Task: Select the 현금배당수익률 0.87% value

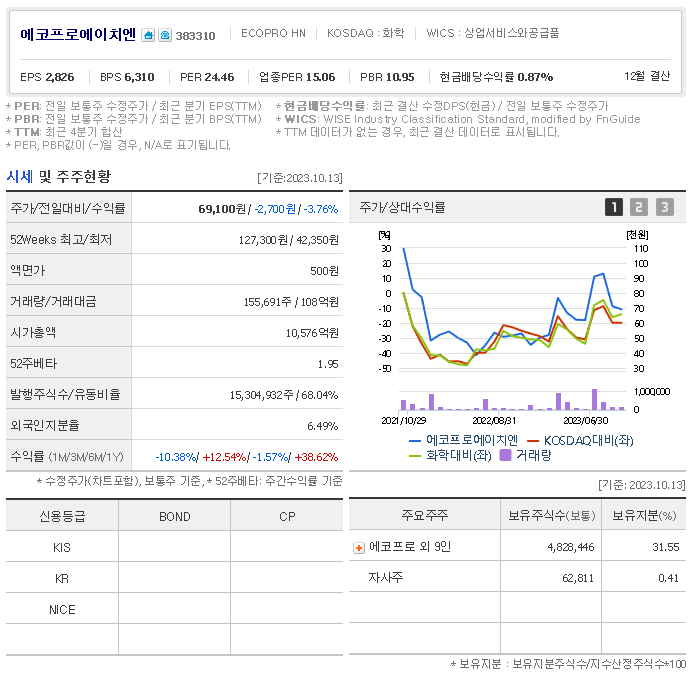Action: (x=535, y=77)
